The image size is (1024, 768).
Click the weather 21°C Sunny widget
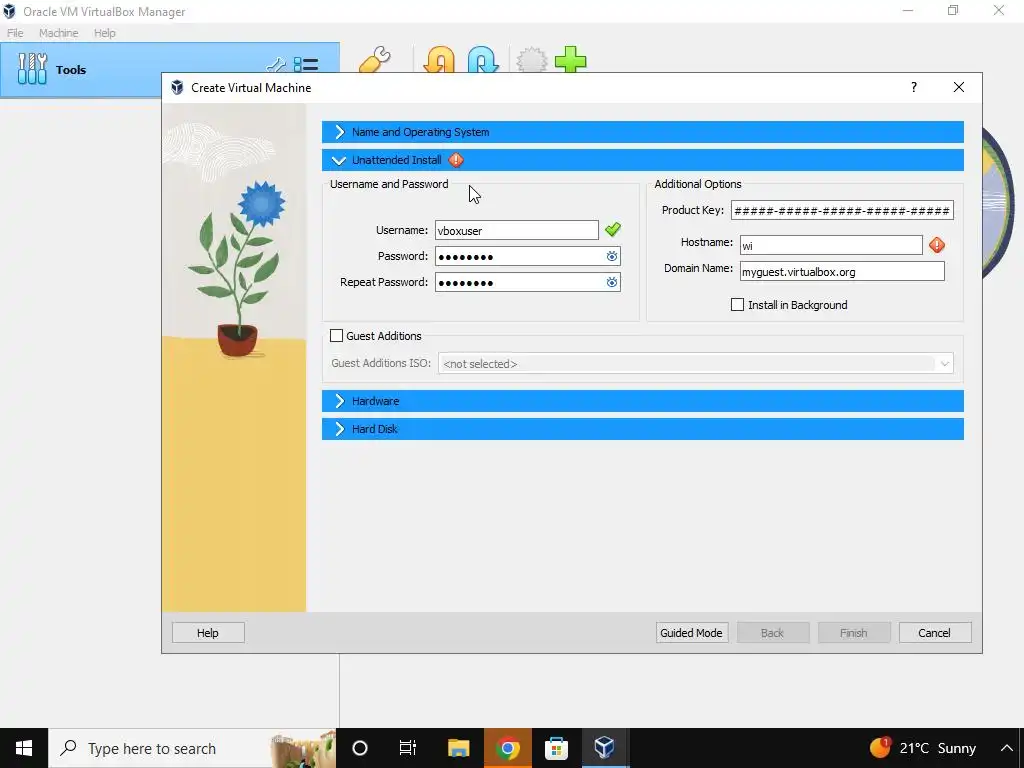[x=923, y=748]
